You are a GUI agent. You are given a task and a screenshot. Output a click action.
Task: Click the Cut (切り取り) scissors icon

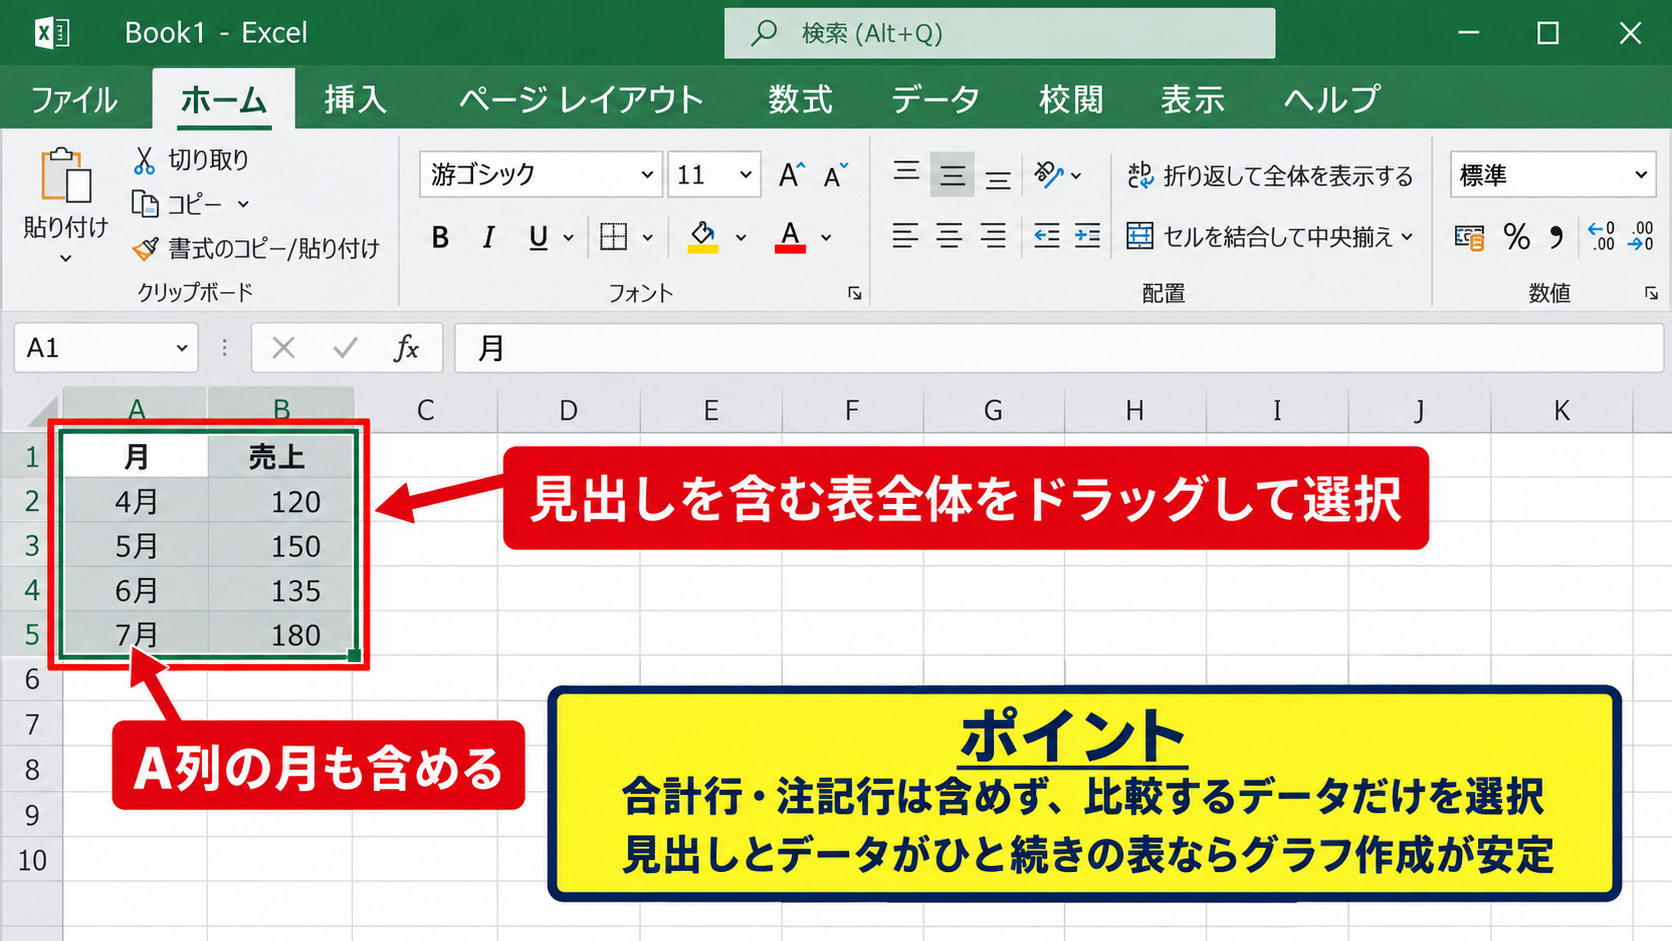(144, 160)
